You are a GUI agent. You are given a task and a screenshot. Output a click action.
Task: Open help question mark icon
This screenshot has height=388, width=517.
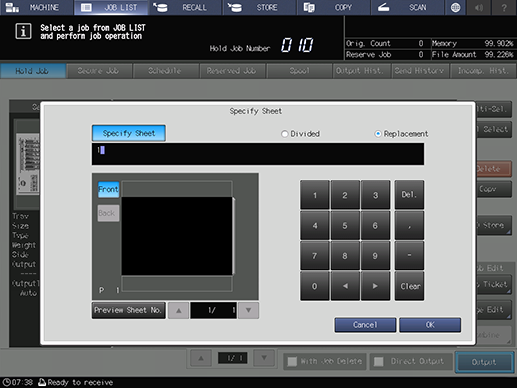[x=504, y=7]
